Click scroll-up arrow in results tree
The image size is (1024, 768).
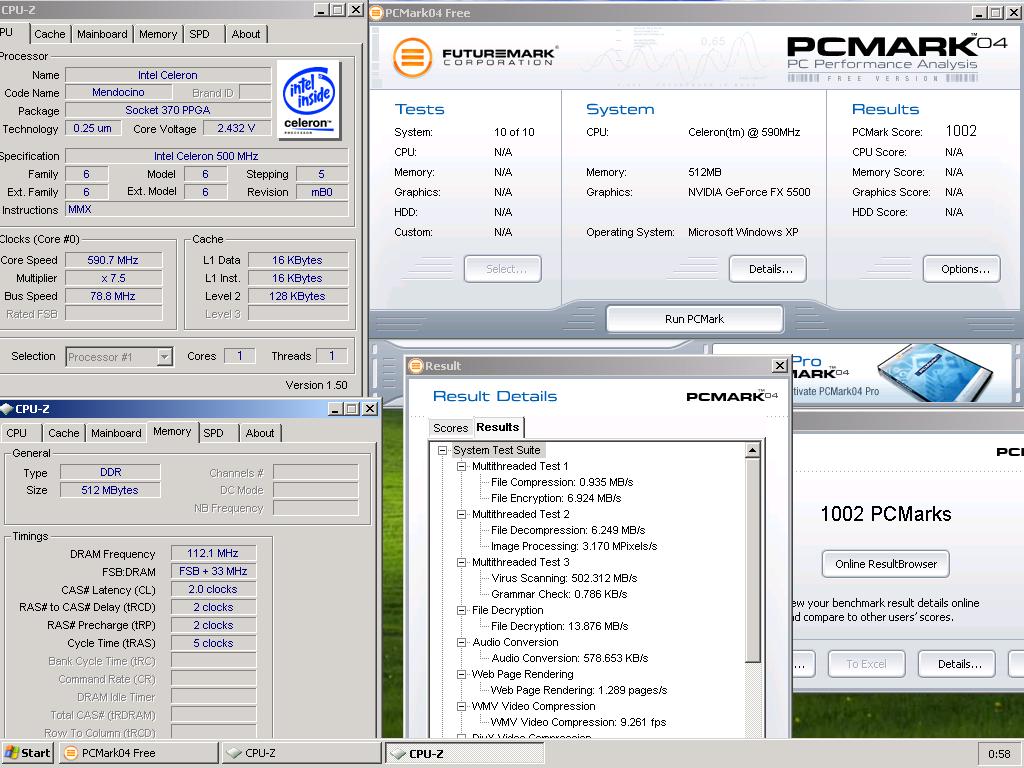coord(752,450)
